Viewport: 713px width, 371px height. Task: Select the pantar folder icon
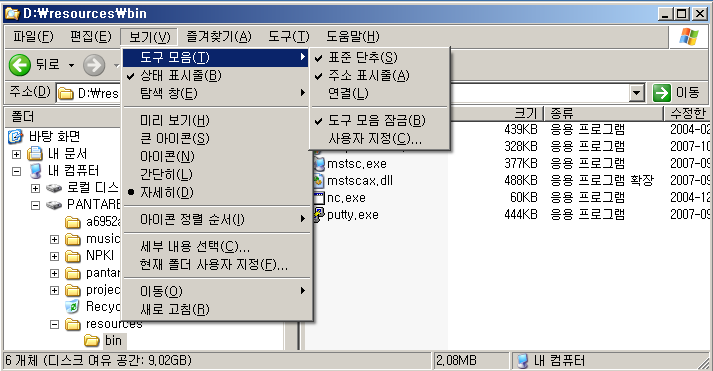73,273
